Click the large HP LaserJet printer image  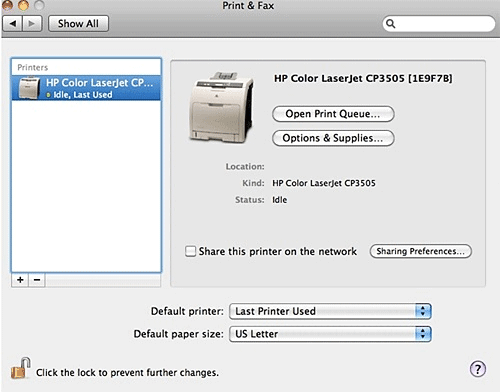221,107
